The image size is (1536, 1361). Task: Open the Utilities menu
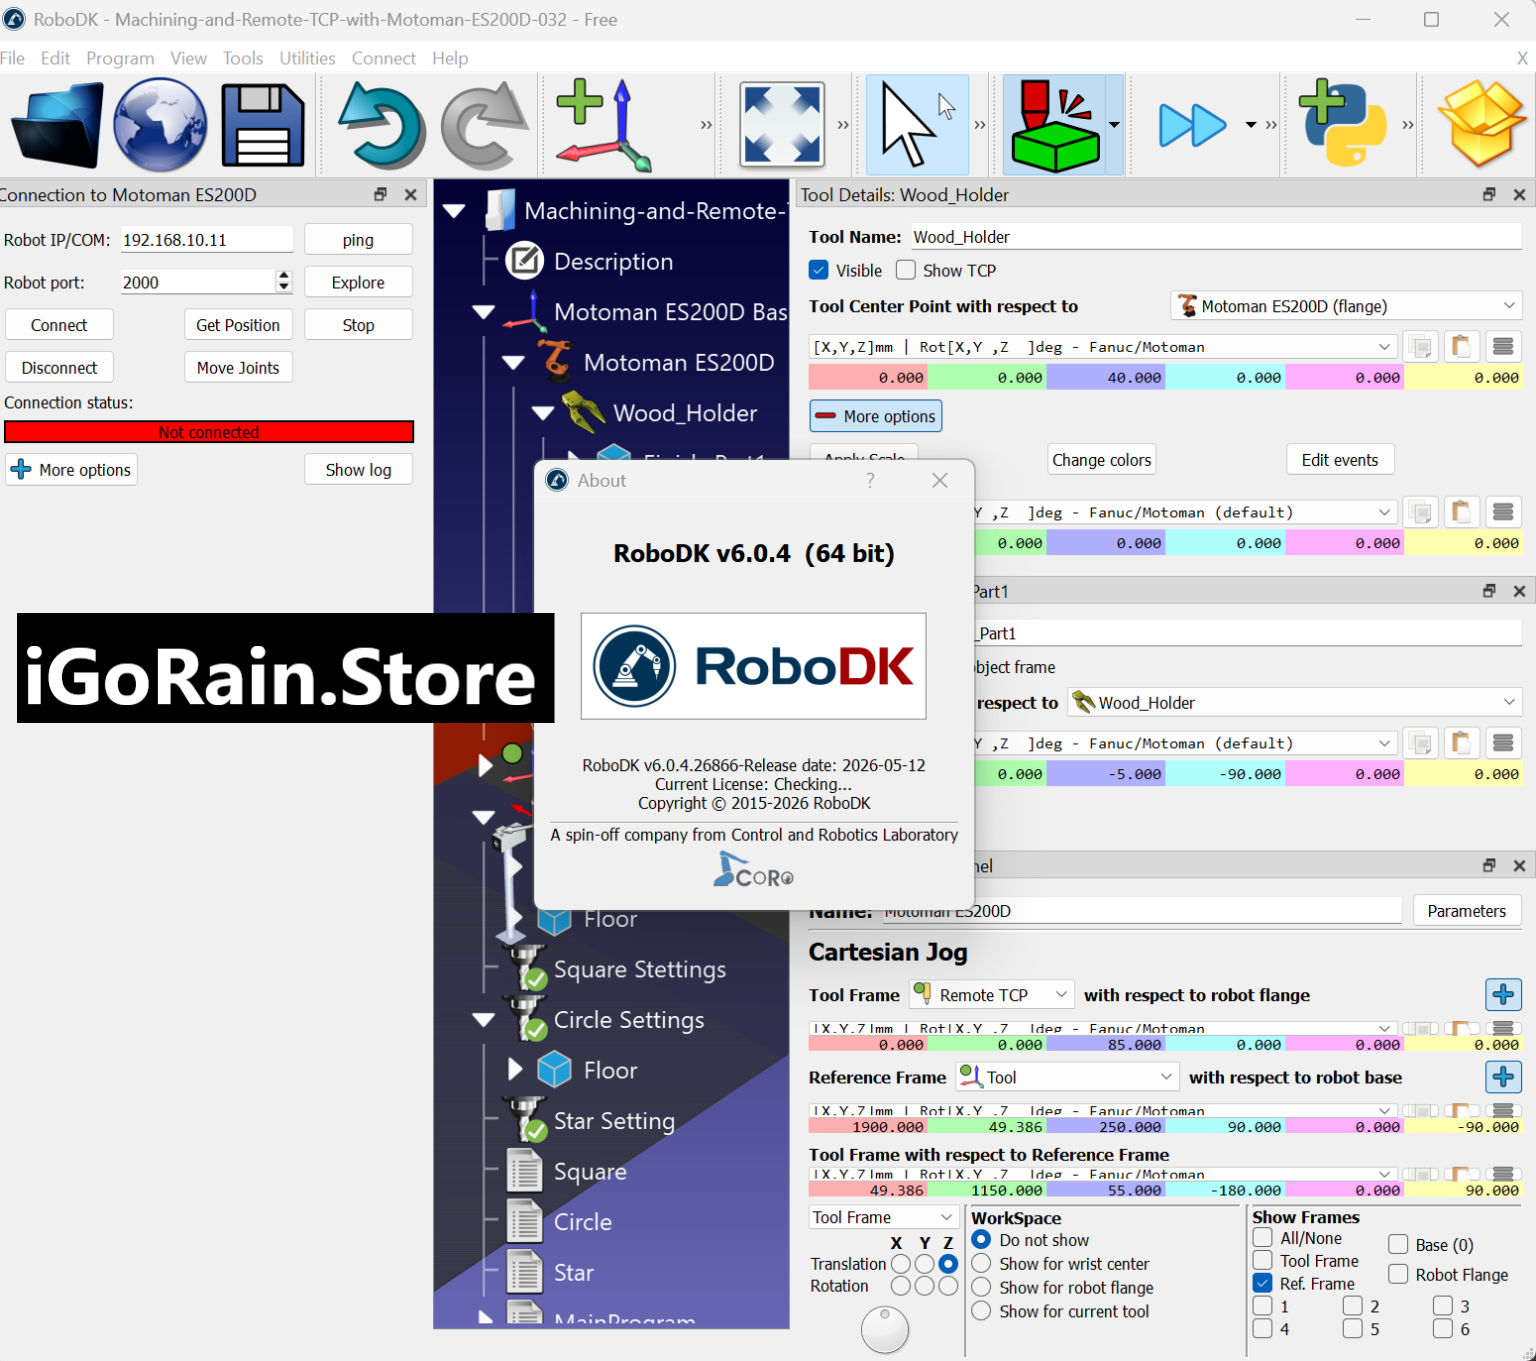point(307,58)
